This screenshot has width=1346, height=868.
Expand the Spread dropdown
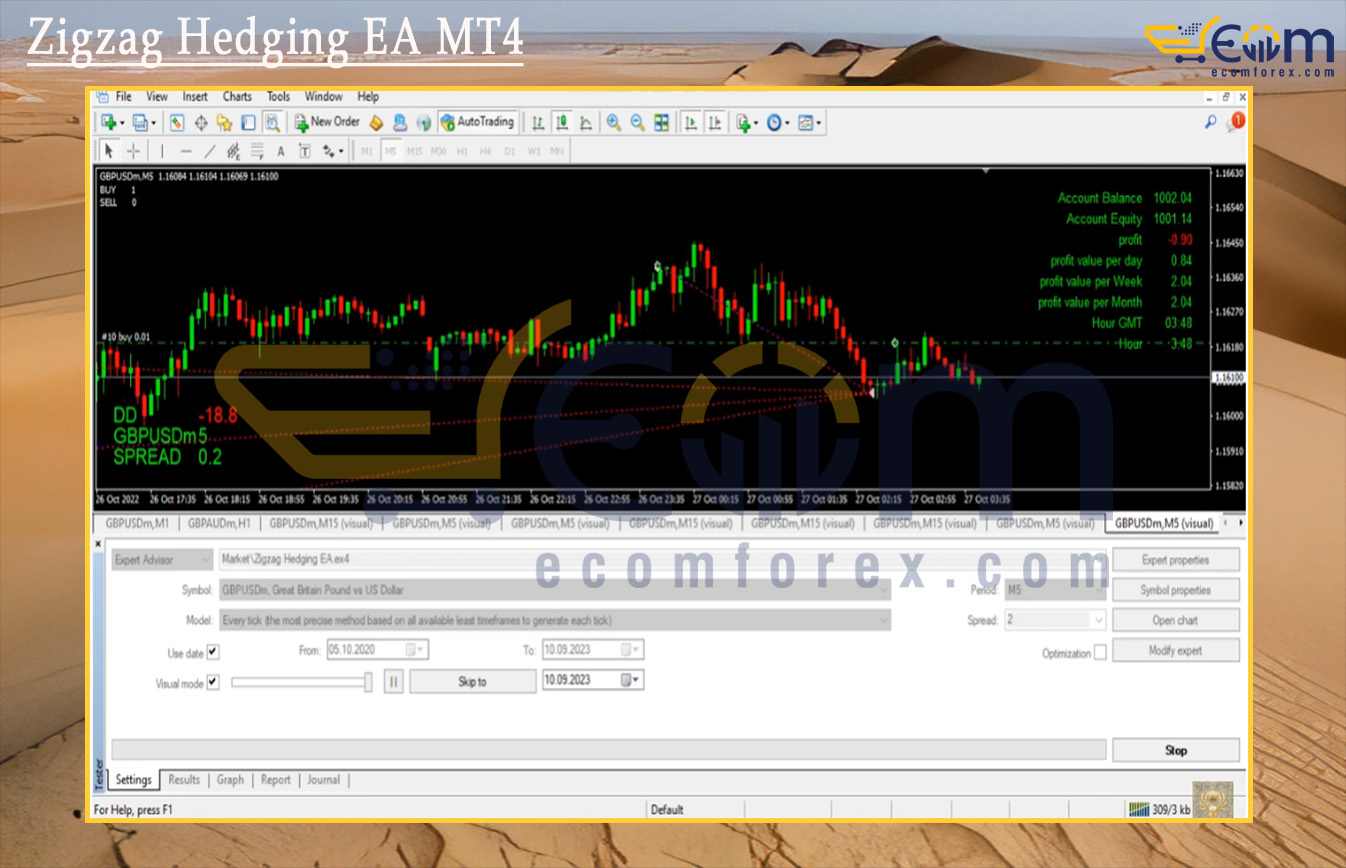pyautogui.click(x=1098, y=620)
